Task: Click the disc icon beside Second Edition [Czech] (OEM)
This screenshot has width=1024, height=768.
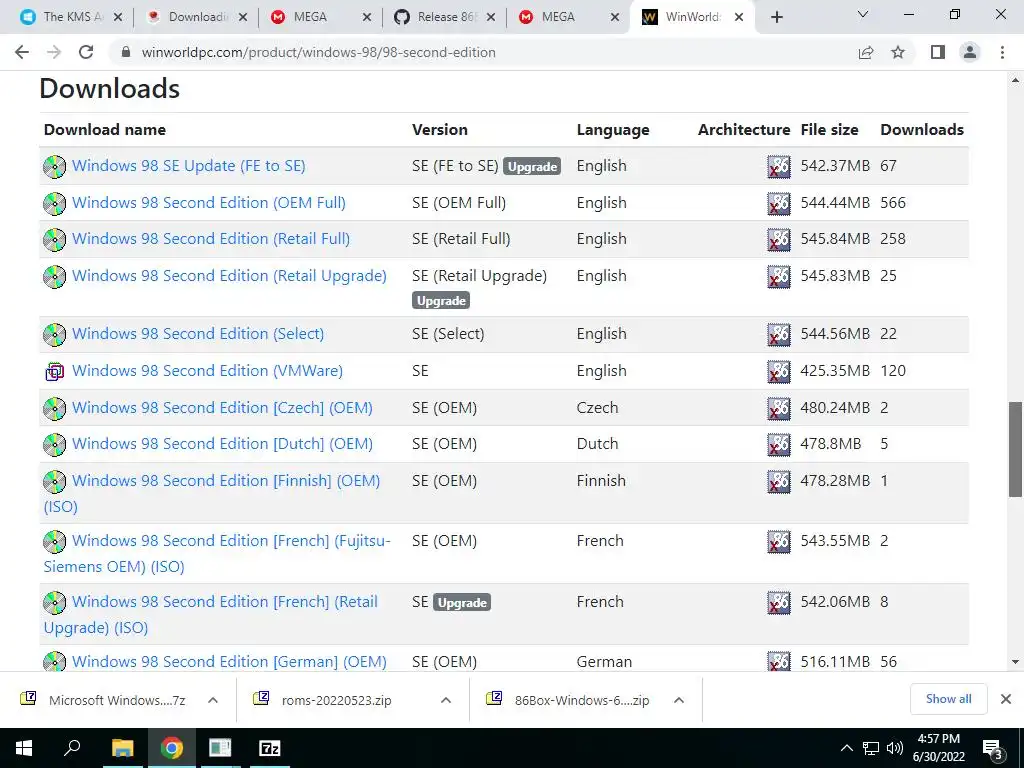Action: pyautogui.click(x=54, y=408)
